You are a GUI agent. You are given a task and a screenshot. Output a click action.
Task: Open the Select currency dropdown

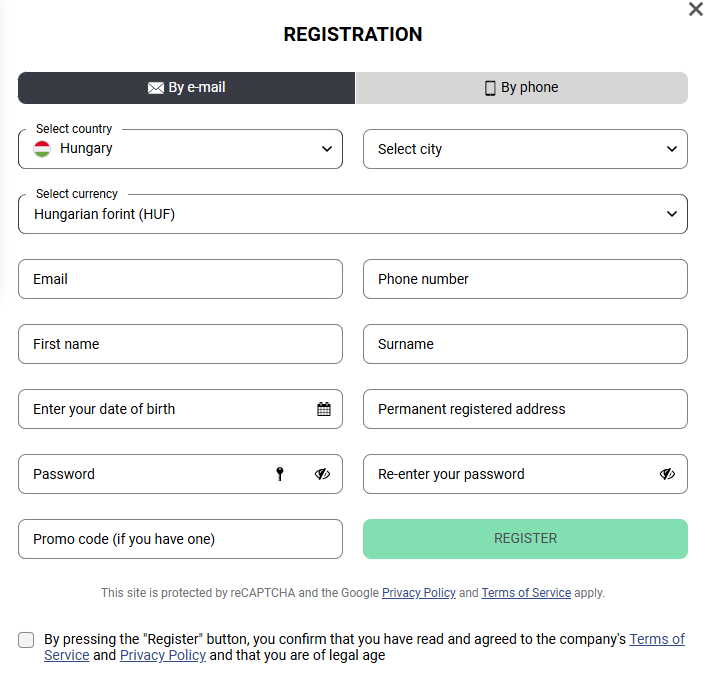(353, 214)
